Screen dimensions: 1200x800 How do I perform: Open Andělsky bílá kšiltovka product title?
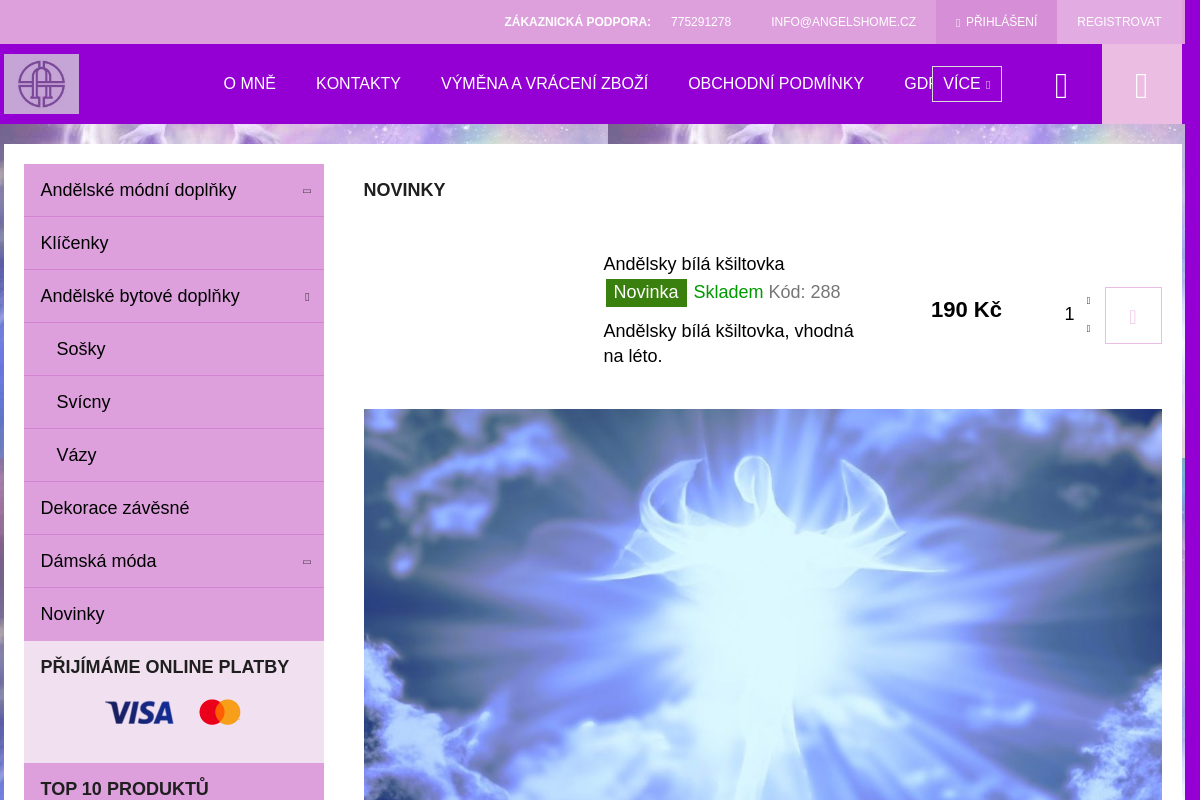click(x=694, y=264)
